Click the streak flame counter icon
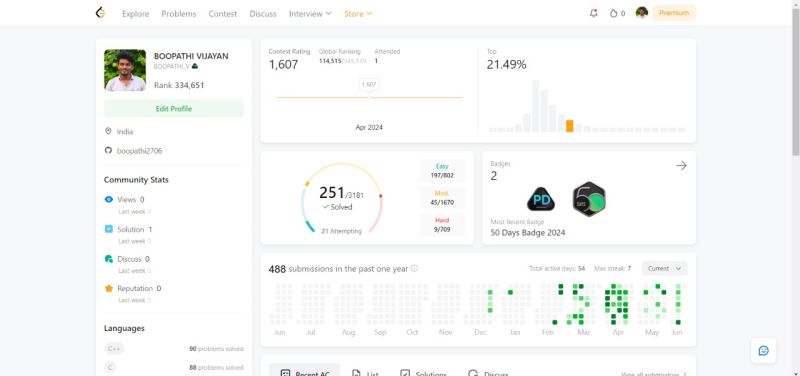This screenshot has height=376, width=800. 613,13
